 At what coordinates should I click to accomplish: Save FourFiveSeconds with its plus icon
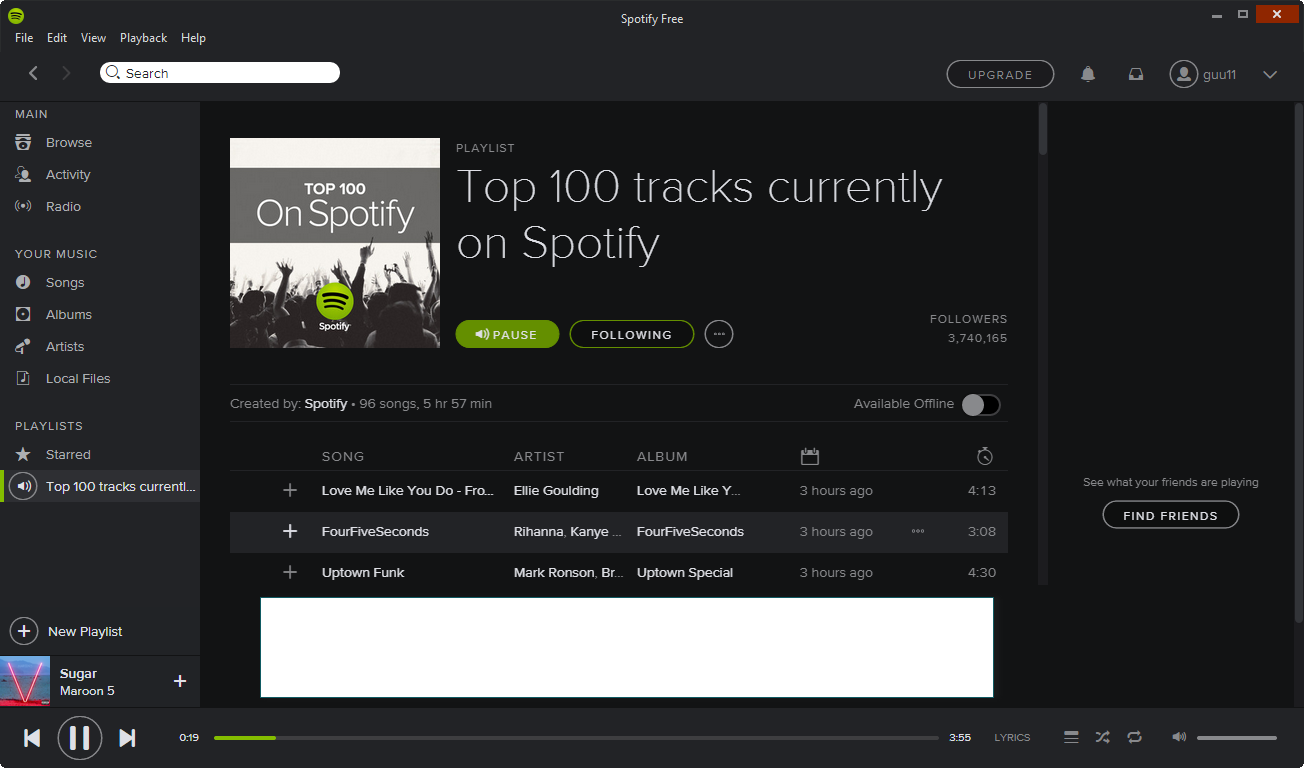(x=290, y=531)
